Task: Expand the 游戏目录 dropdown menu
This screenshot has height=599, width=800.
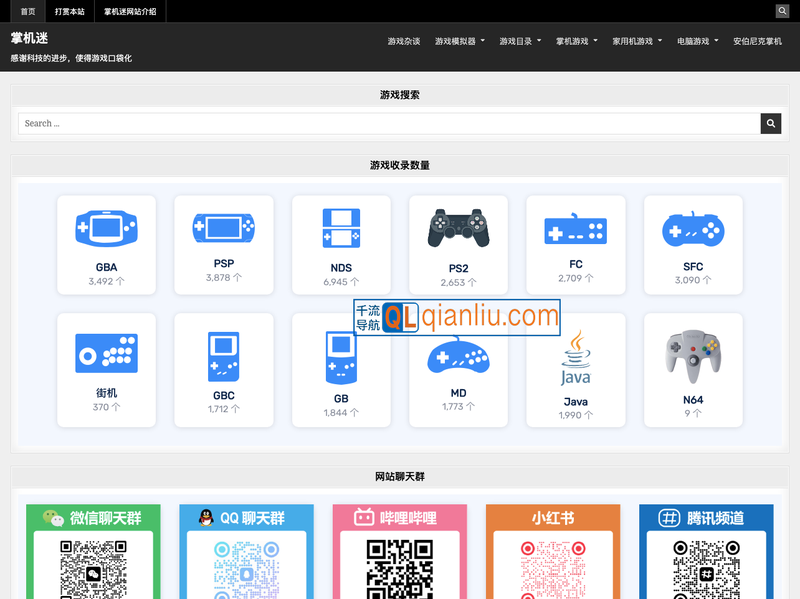Action: coord(521,42)
